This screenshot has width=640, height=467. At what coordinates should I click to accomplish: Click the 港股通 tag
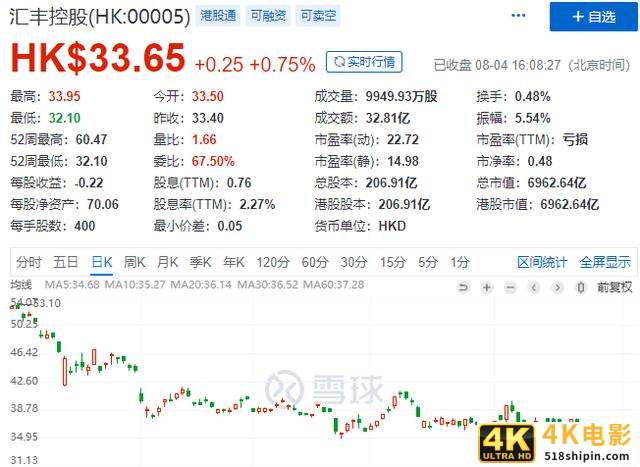pos(218,16)
